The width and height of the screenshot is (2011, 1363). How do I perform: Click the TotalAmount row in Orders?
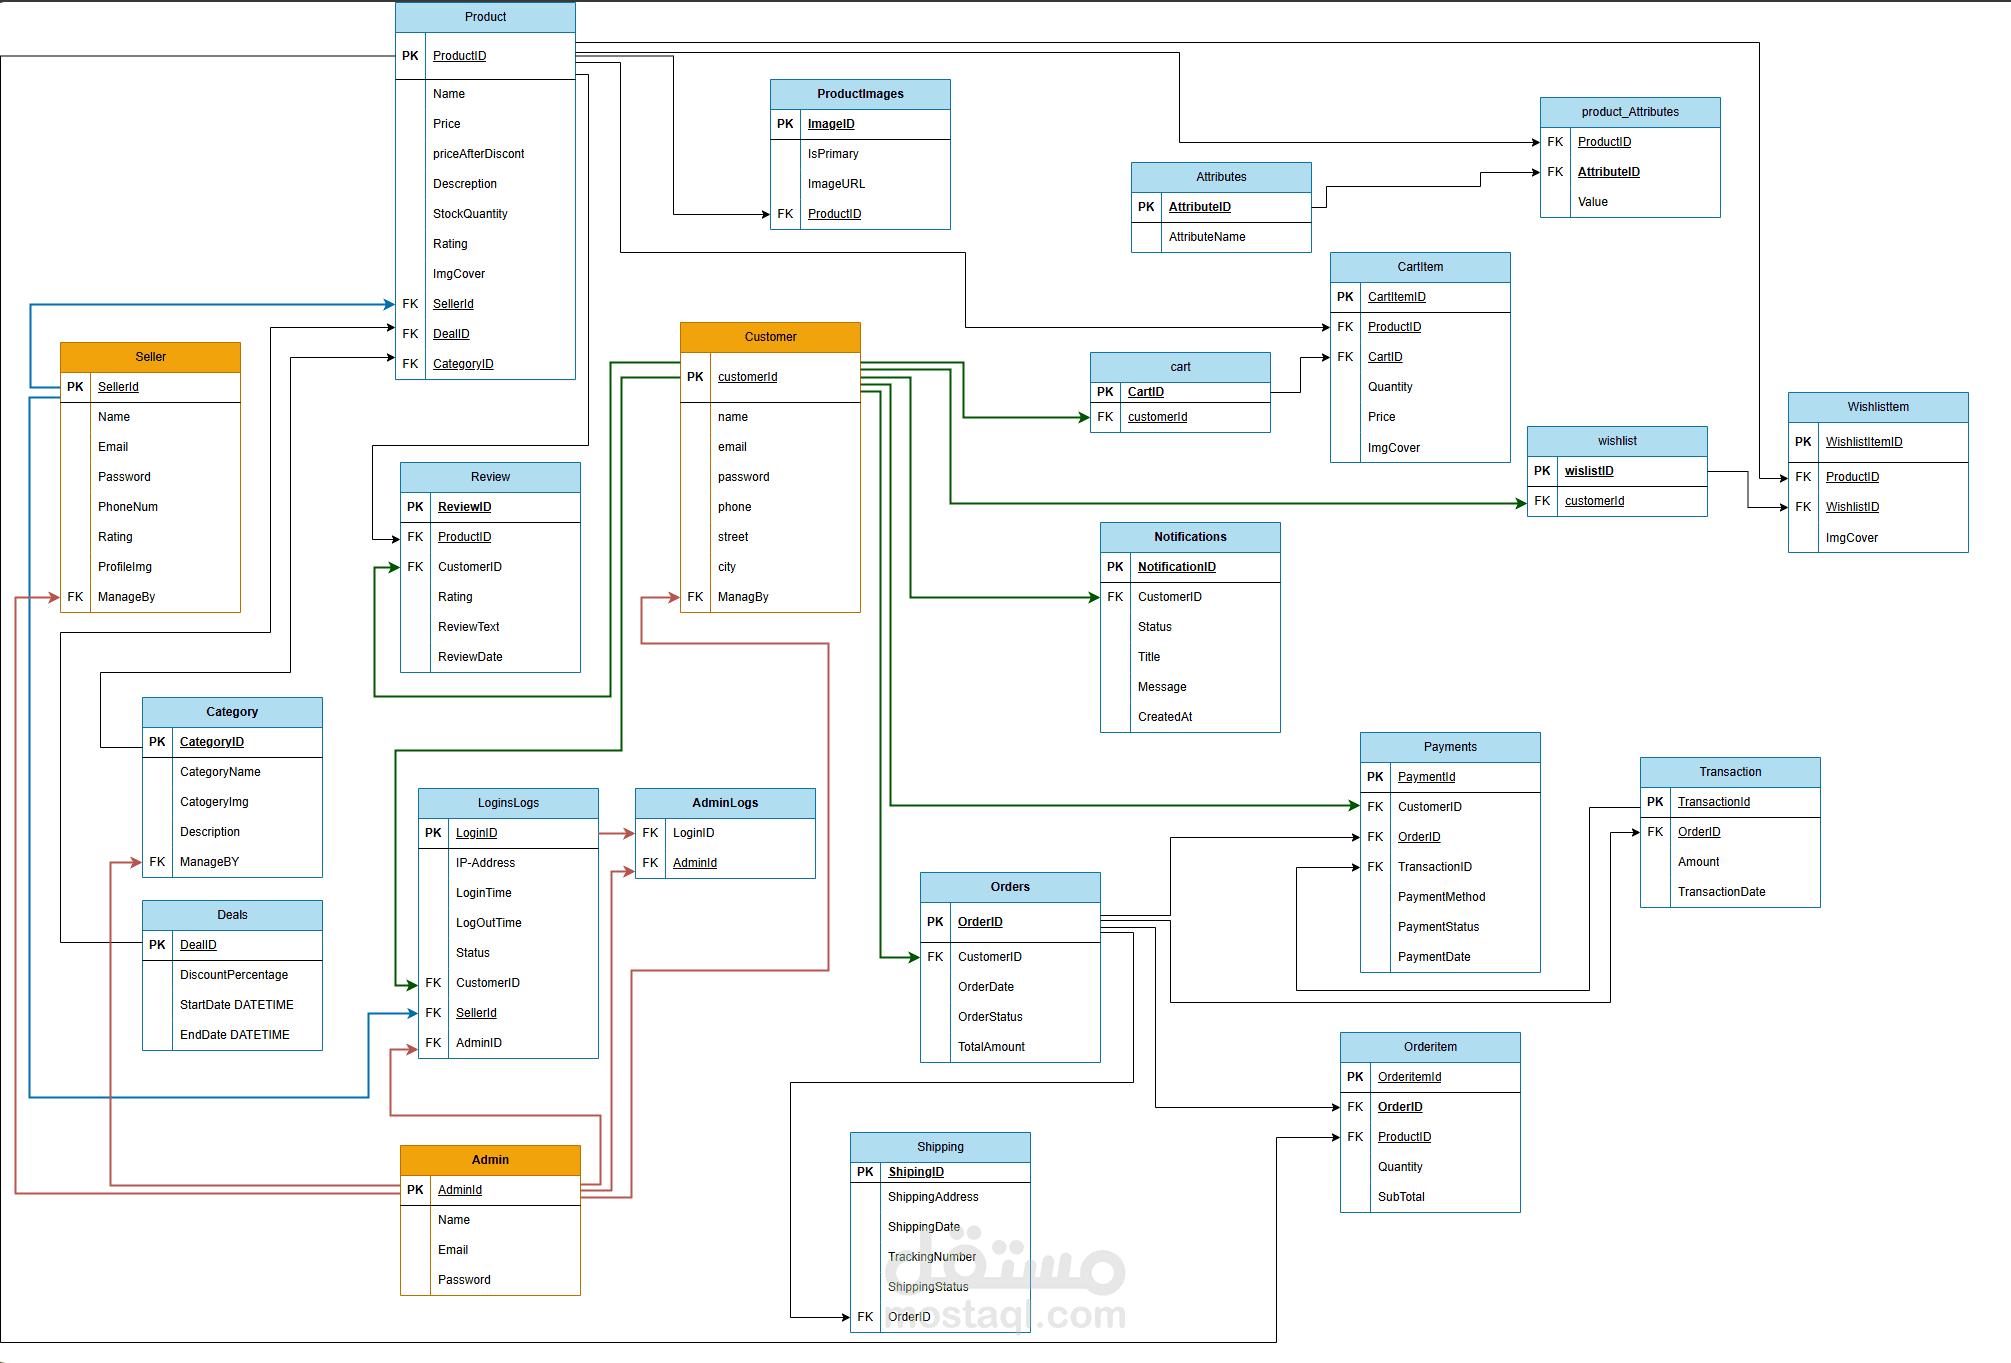[x=991, y=1047]
